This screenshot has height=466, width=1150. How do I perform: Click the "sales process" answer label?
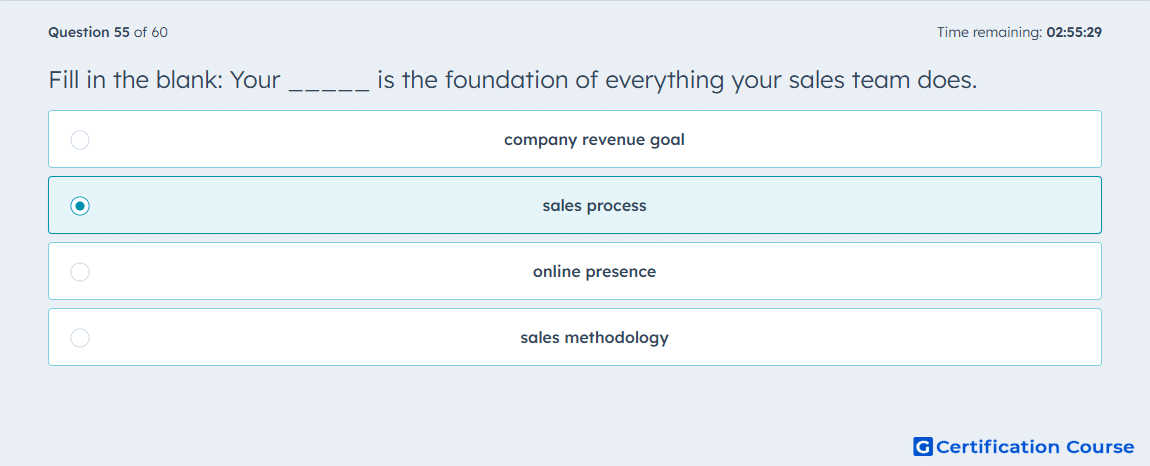pyautogui.click(x=594, y=206)
